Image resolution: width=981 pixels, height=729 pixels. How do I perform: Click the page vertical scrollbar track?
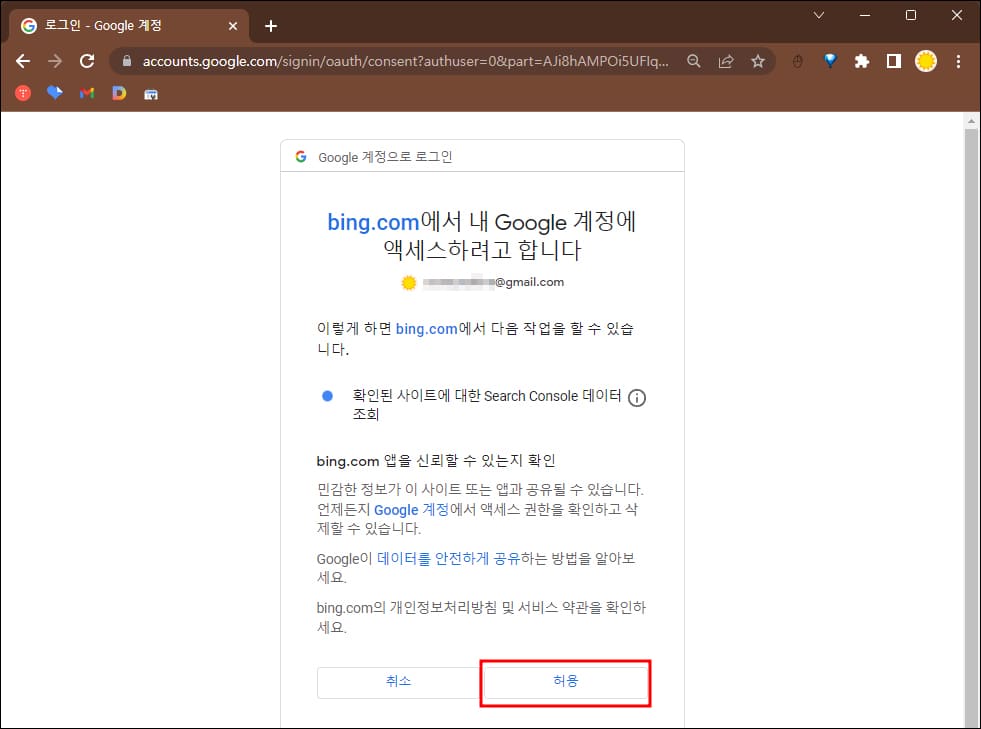pyautogui.click(x=971, y=426)
